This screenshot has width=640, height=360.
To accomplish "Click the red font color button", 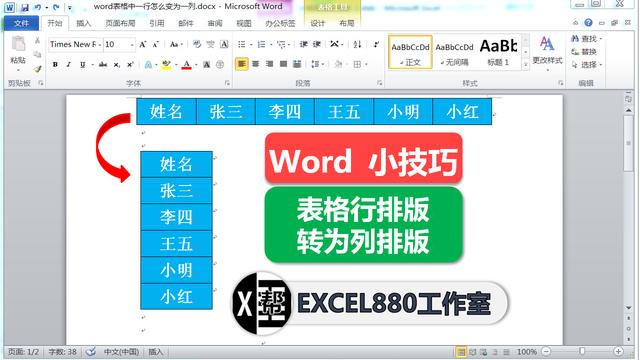I will coord(187,64).
